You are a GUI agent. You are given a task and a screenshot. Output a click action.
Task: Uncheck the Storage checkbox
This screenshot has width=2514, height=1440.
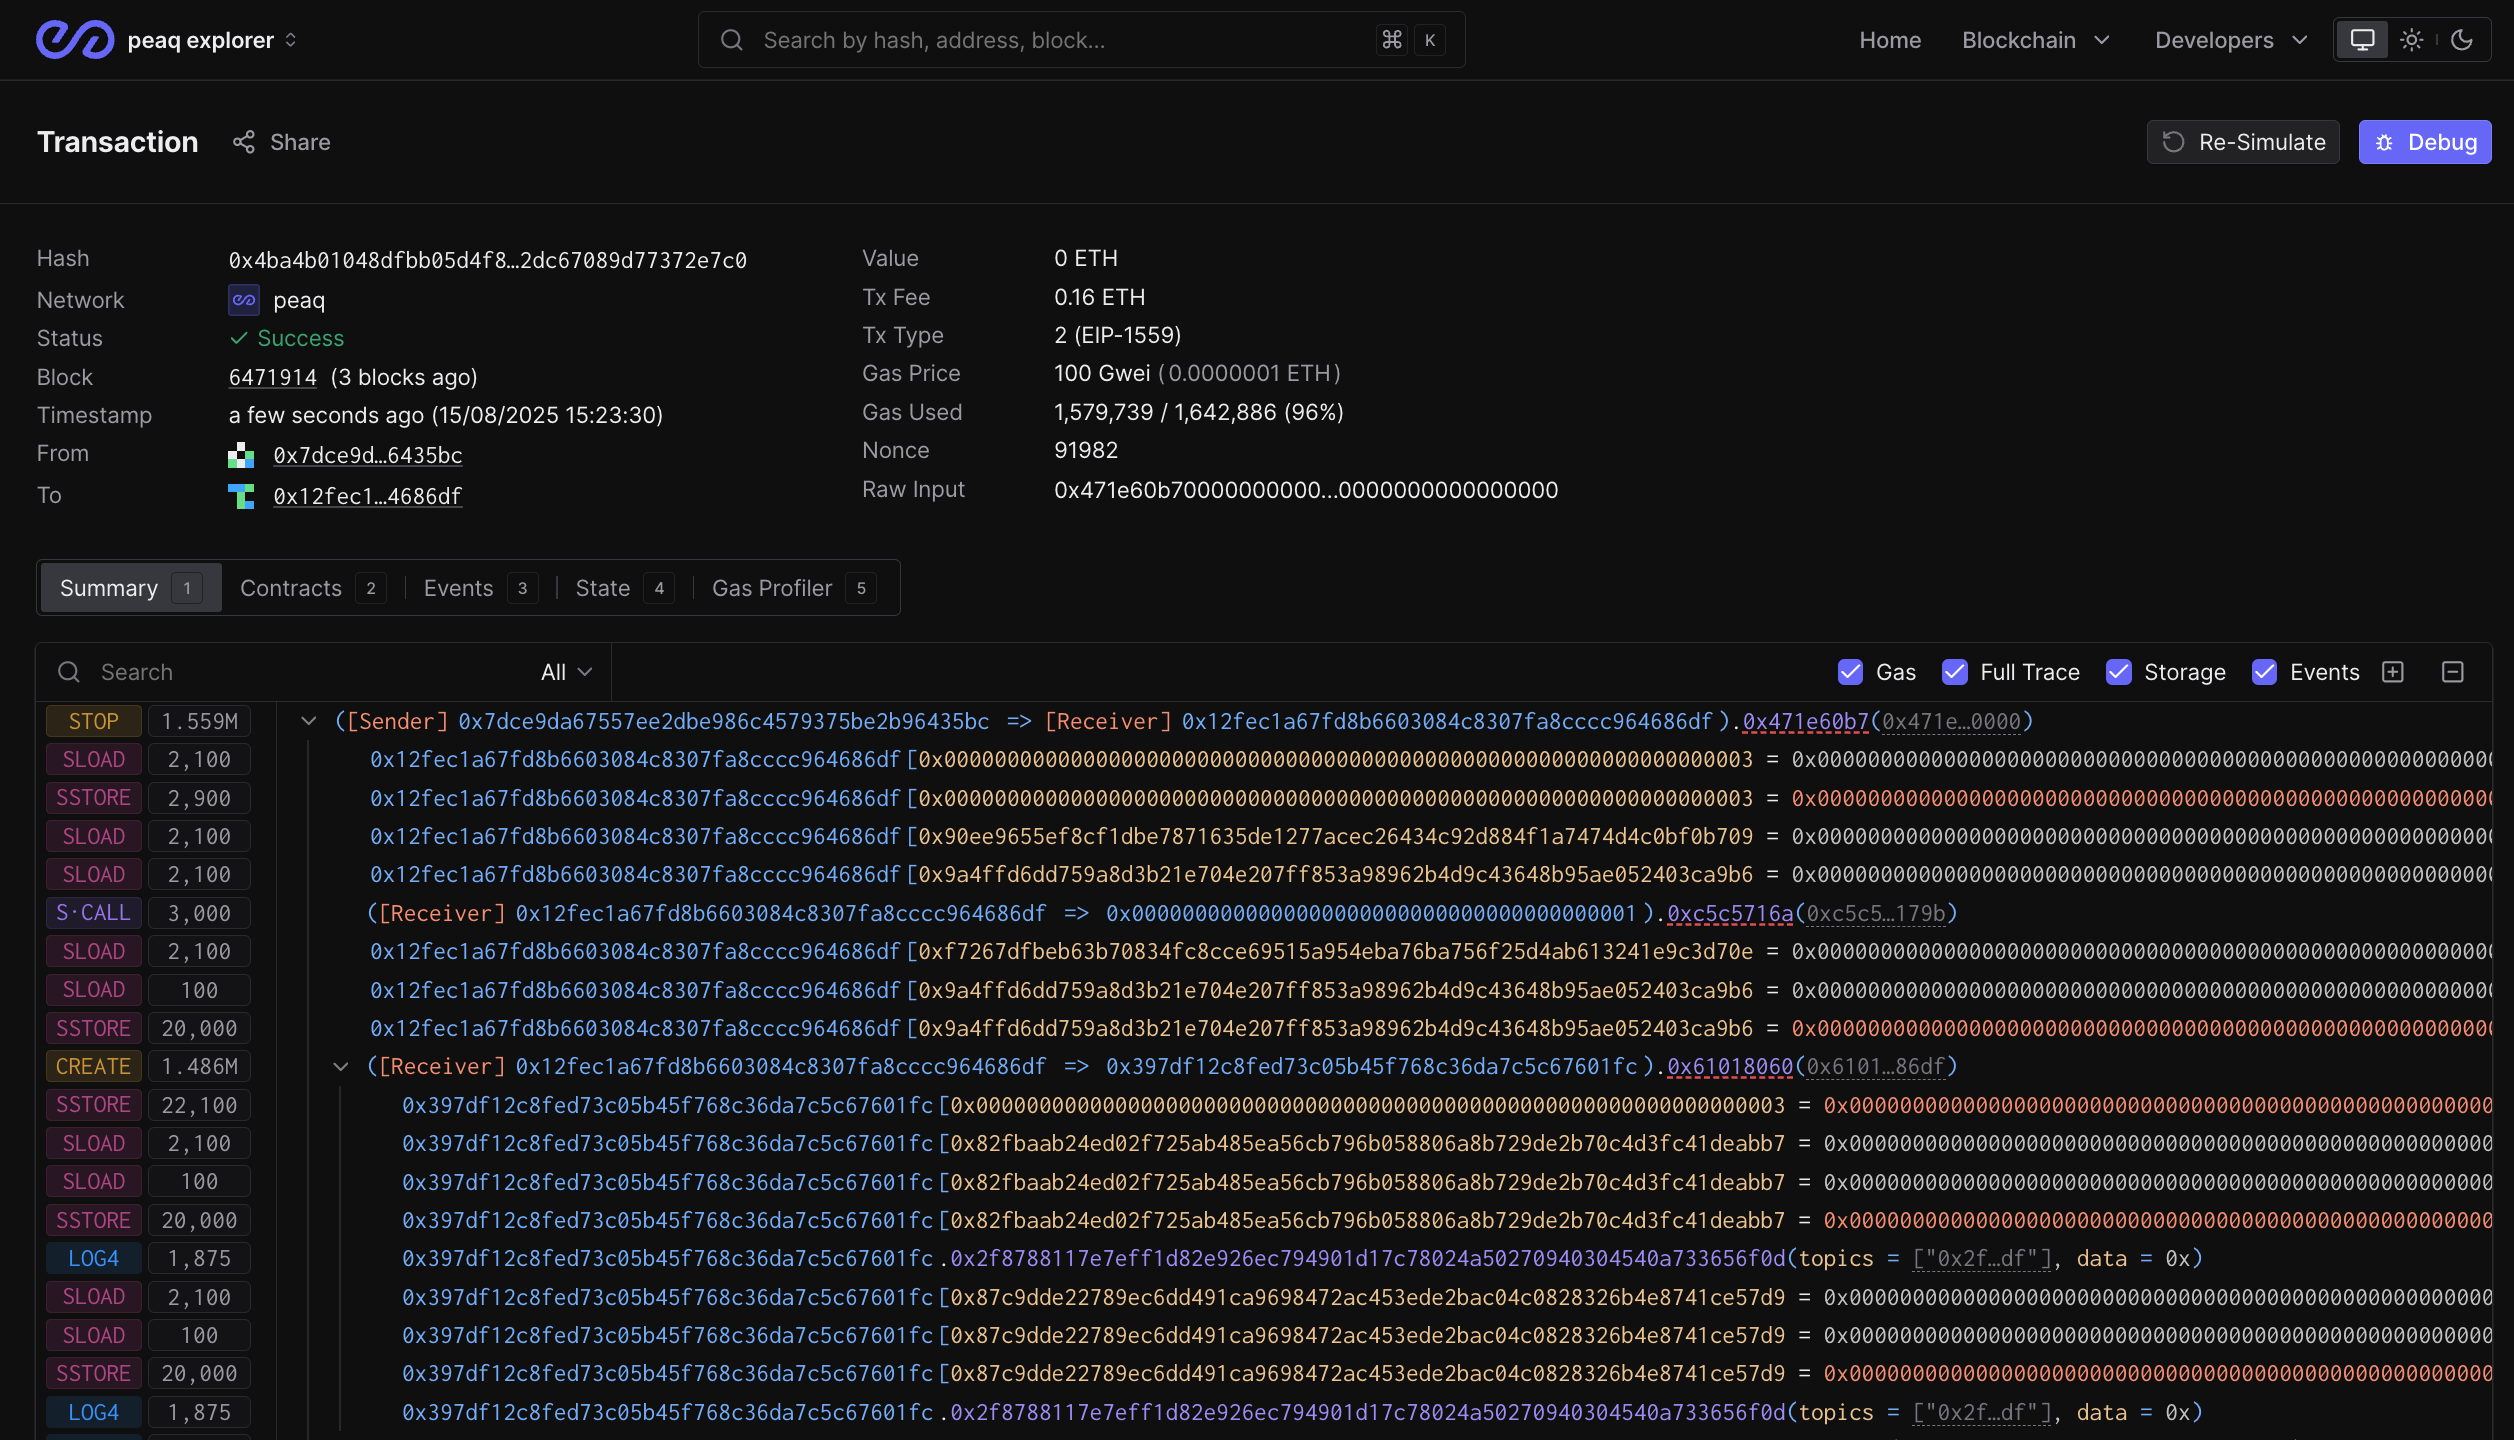click(x=2119, y=672)
